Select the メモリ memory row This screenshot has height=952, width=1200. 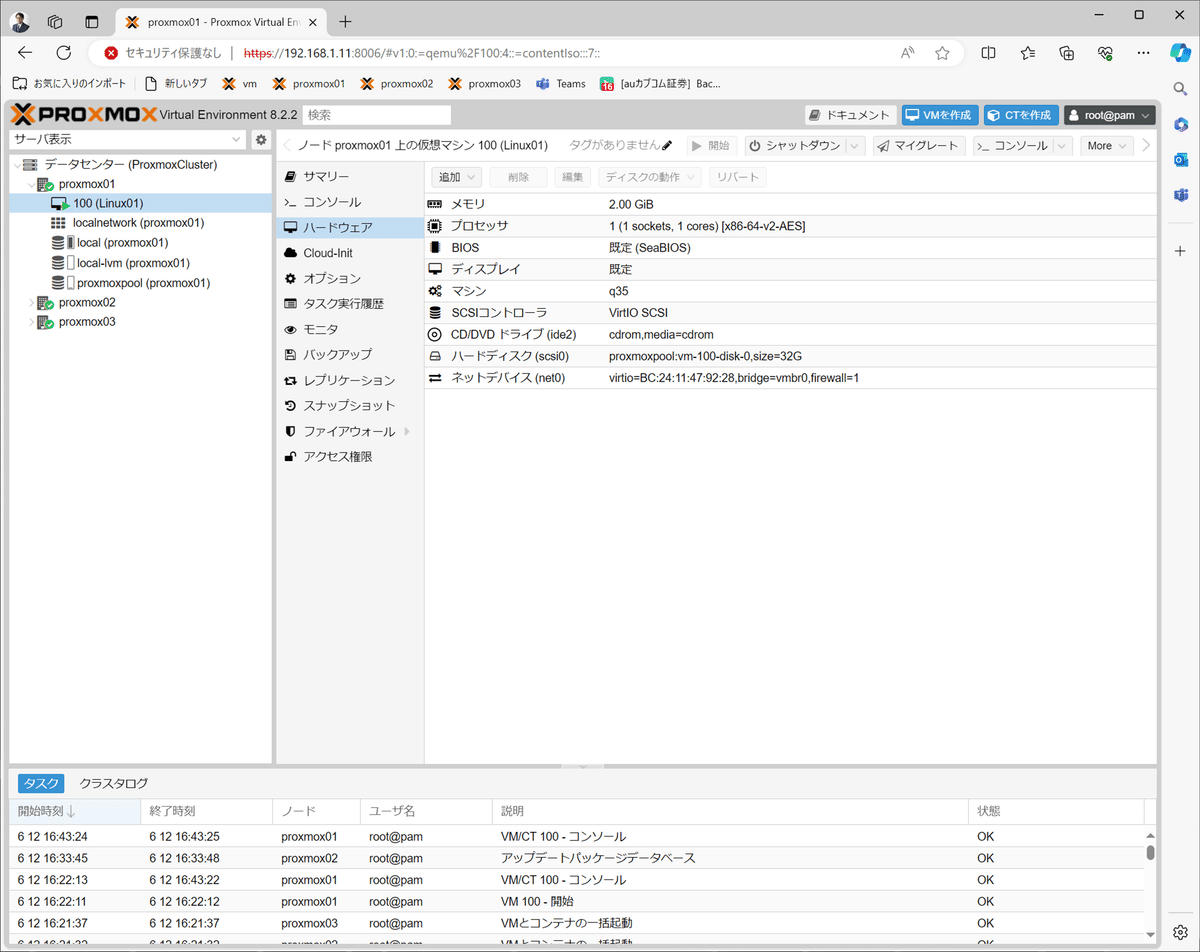790,204
